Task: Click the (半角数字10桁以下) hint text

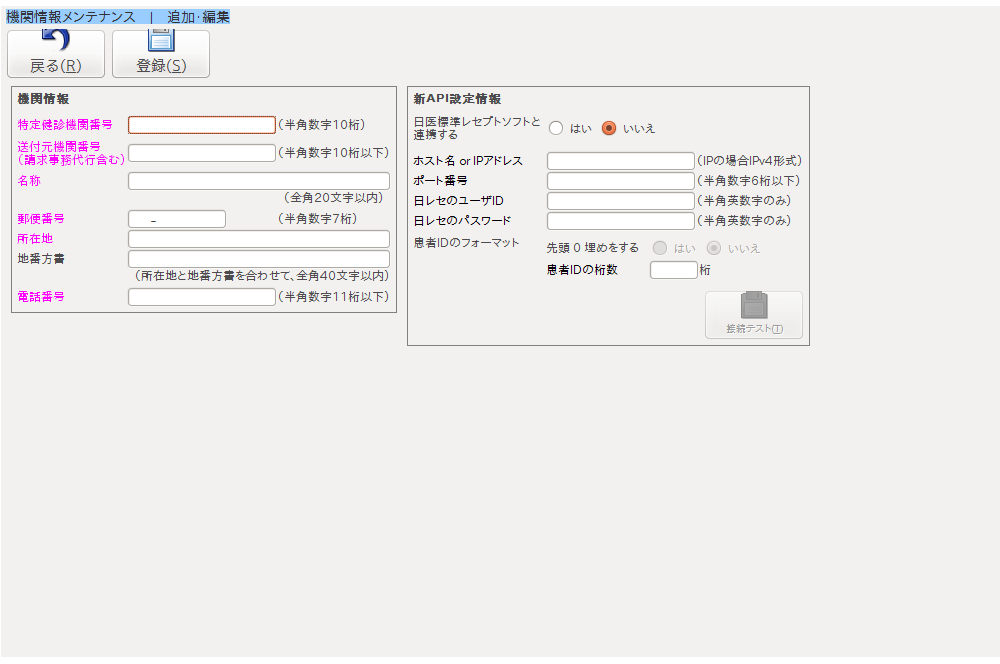Action: [334, 153]
